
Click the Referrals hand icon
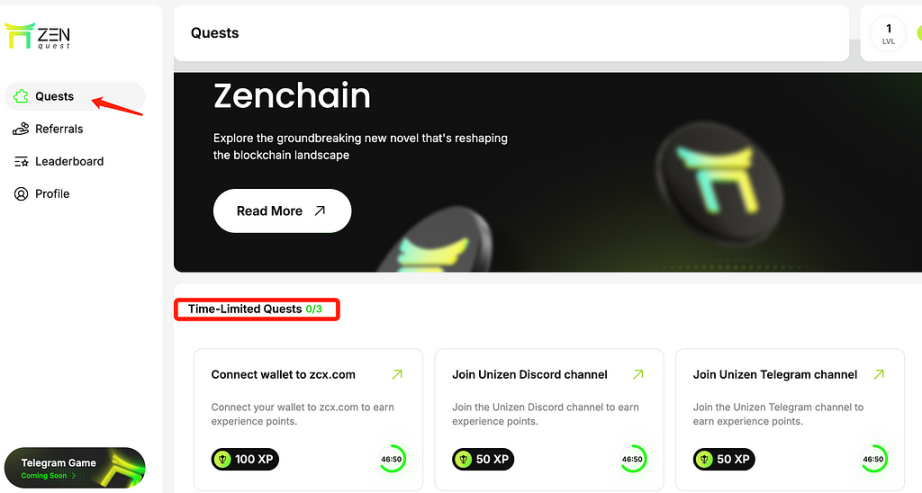[x=21, y=129]
